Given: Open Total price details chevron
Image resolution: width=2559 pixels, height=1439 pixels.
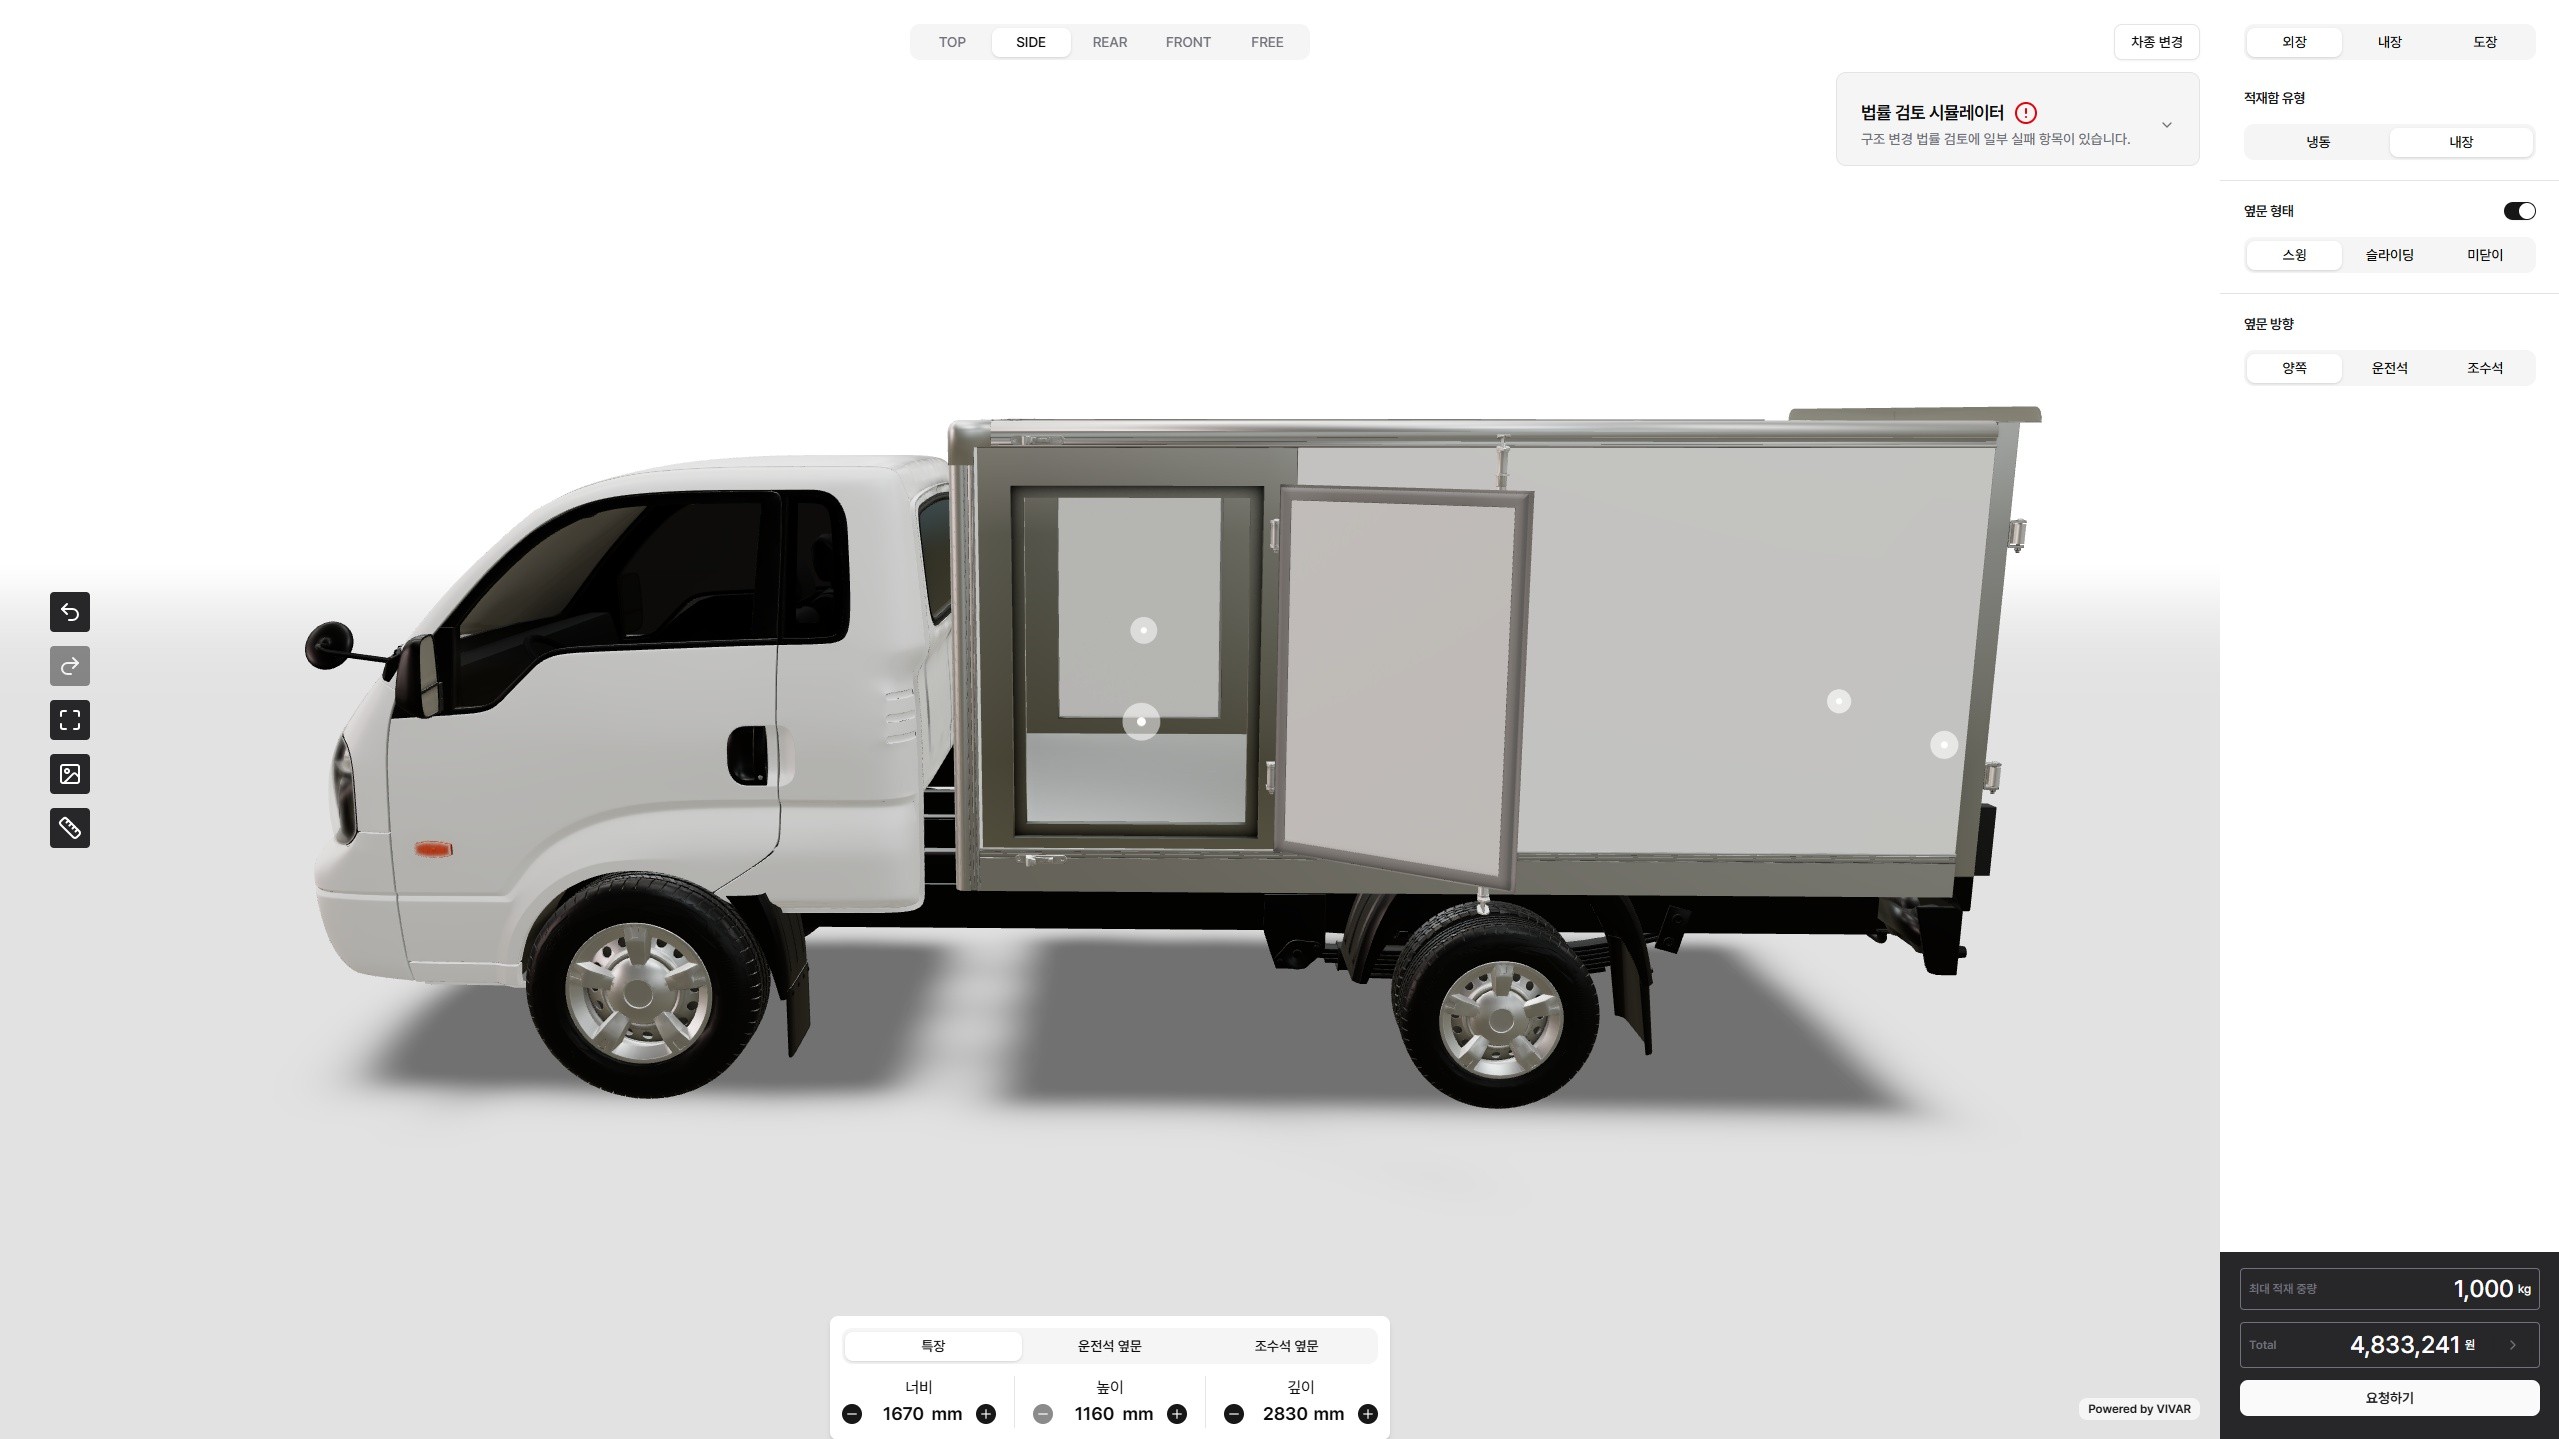Looking at the screenshot, I should [x=2512, y=1345].
